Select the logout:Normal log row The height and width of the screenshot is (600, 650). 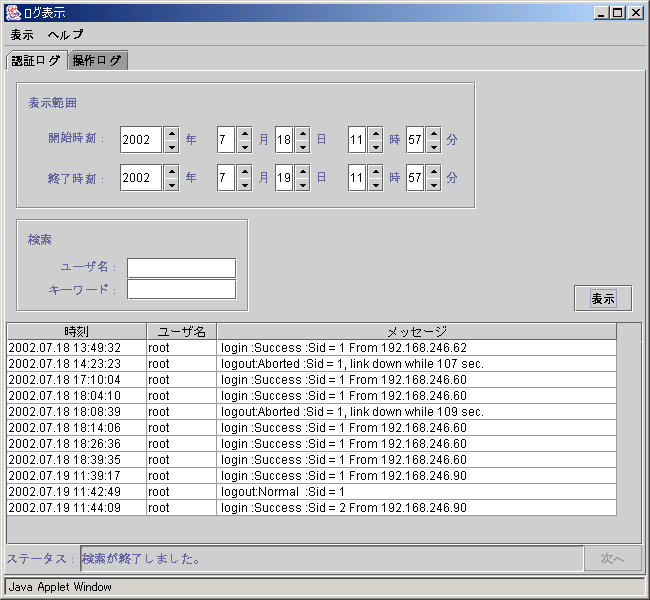click(300, 492)
